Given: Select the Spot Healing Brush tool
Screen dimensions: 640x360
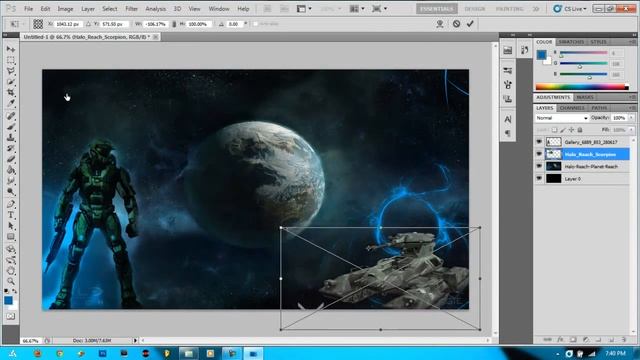Looking at the screenshot, I should (11, 116).
